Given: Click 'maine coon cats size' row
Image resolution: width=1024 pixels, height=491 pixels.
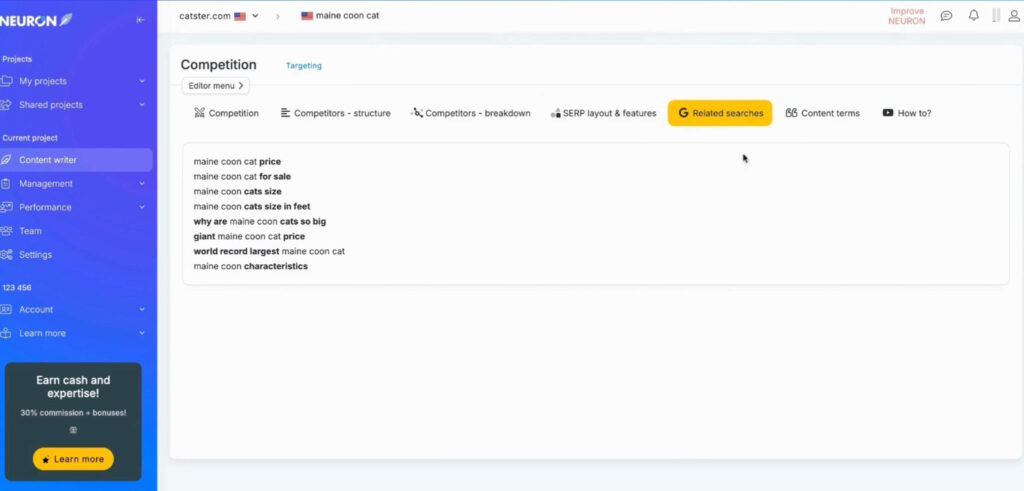Looking at the screenshot, I should click(x=238, y=191).
